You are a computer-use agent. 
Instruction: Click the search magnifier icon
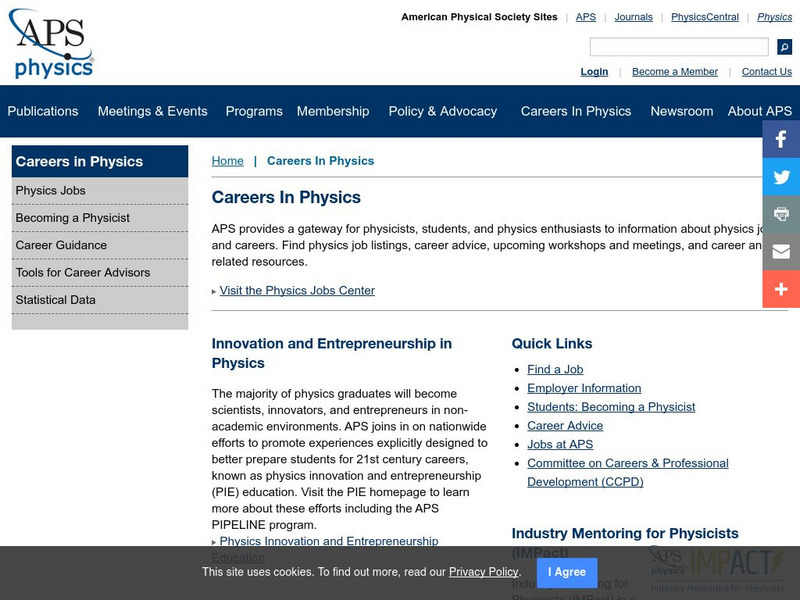point(786,45)
